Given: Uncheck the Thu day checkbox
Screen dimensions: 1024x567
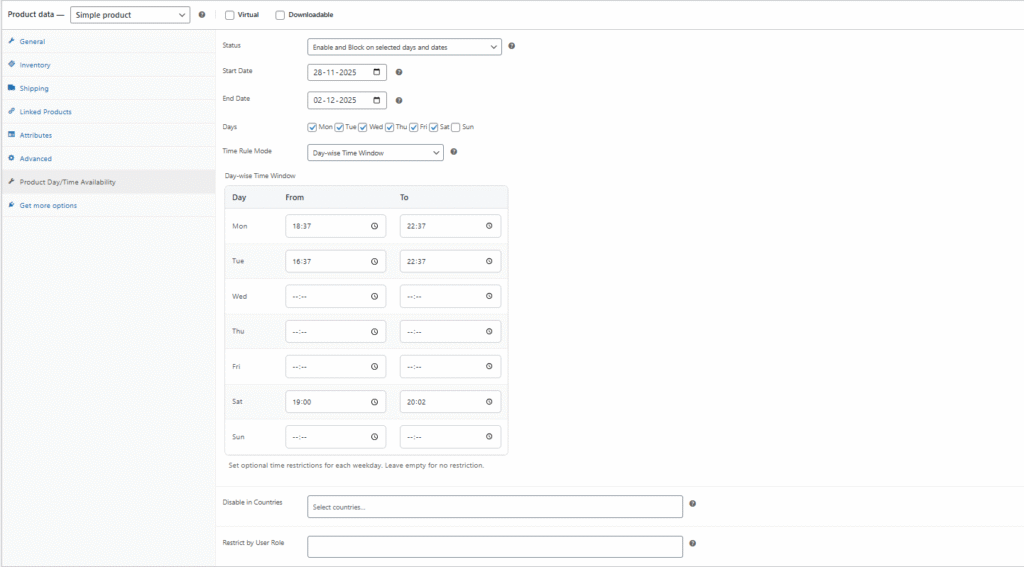Looking at the screenshot, I should (x=390, y=127).
